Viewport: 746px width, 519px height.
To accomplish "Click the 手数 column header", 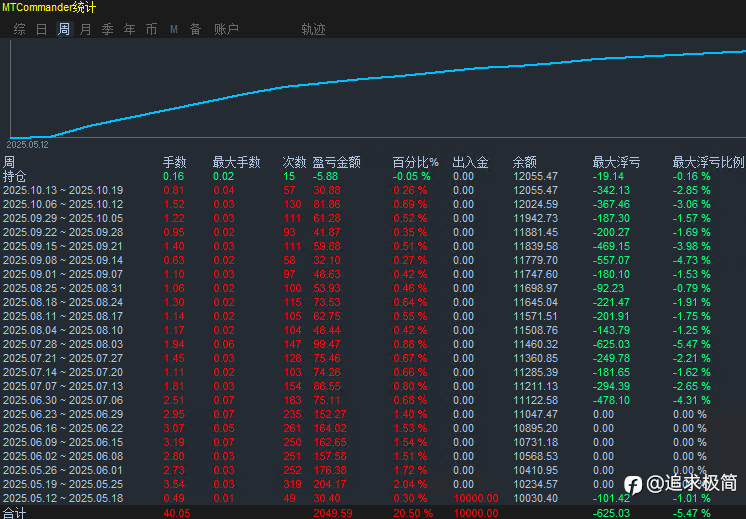I will point(175,162).
